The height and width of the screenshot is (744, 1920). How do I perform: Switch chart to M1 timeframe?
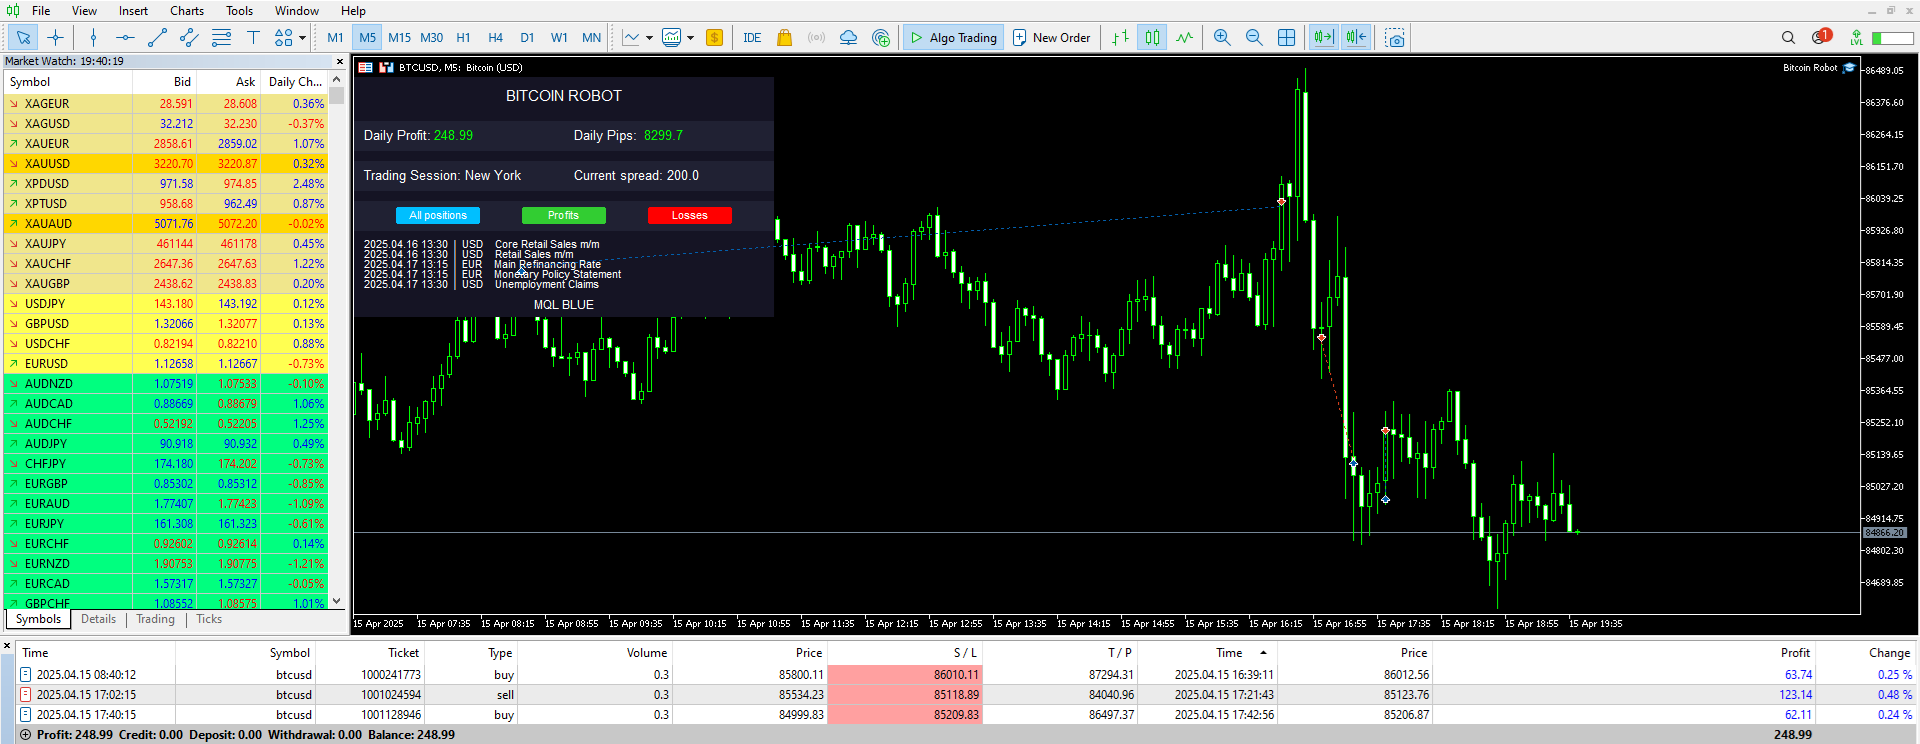pyautogui.click(x=335, y=38)
